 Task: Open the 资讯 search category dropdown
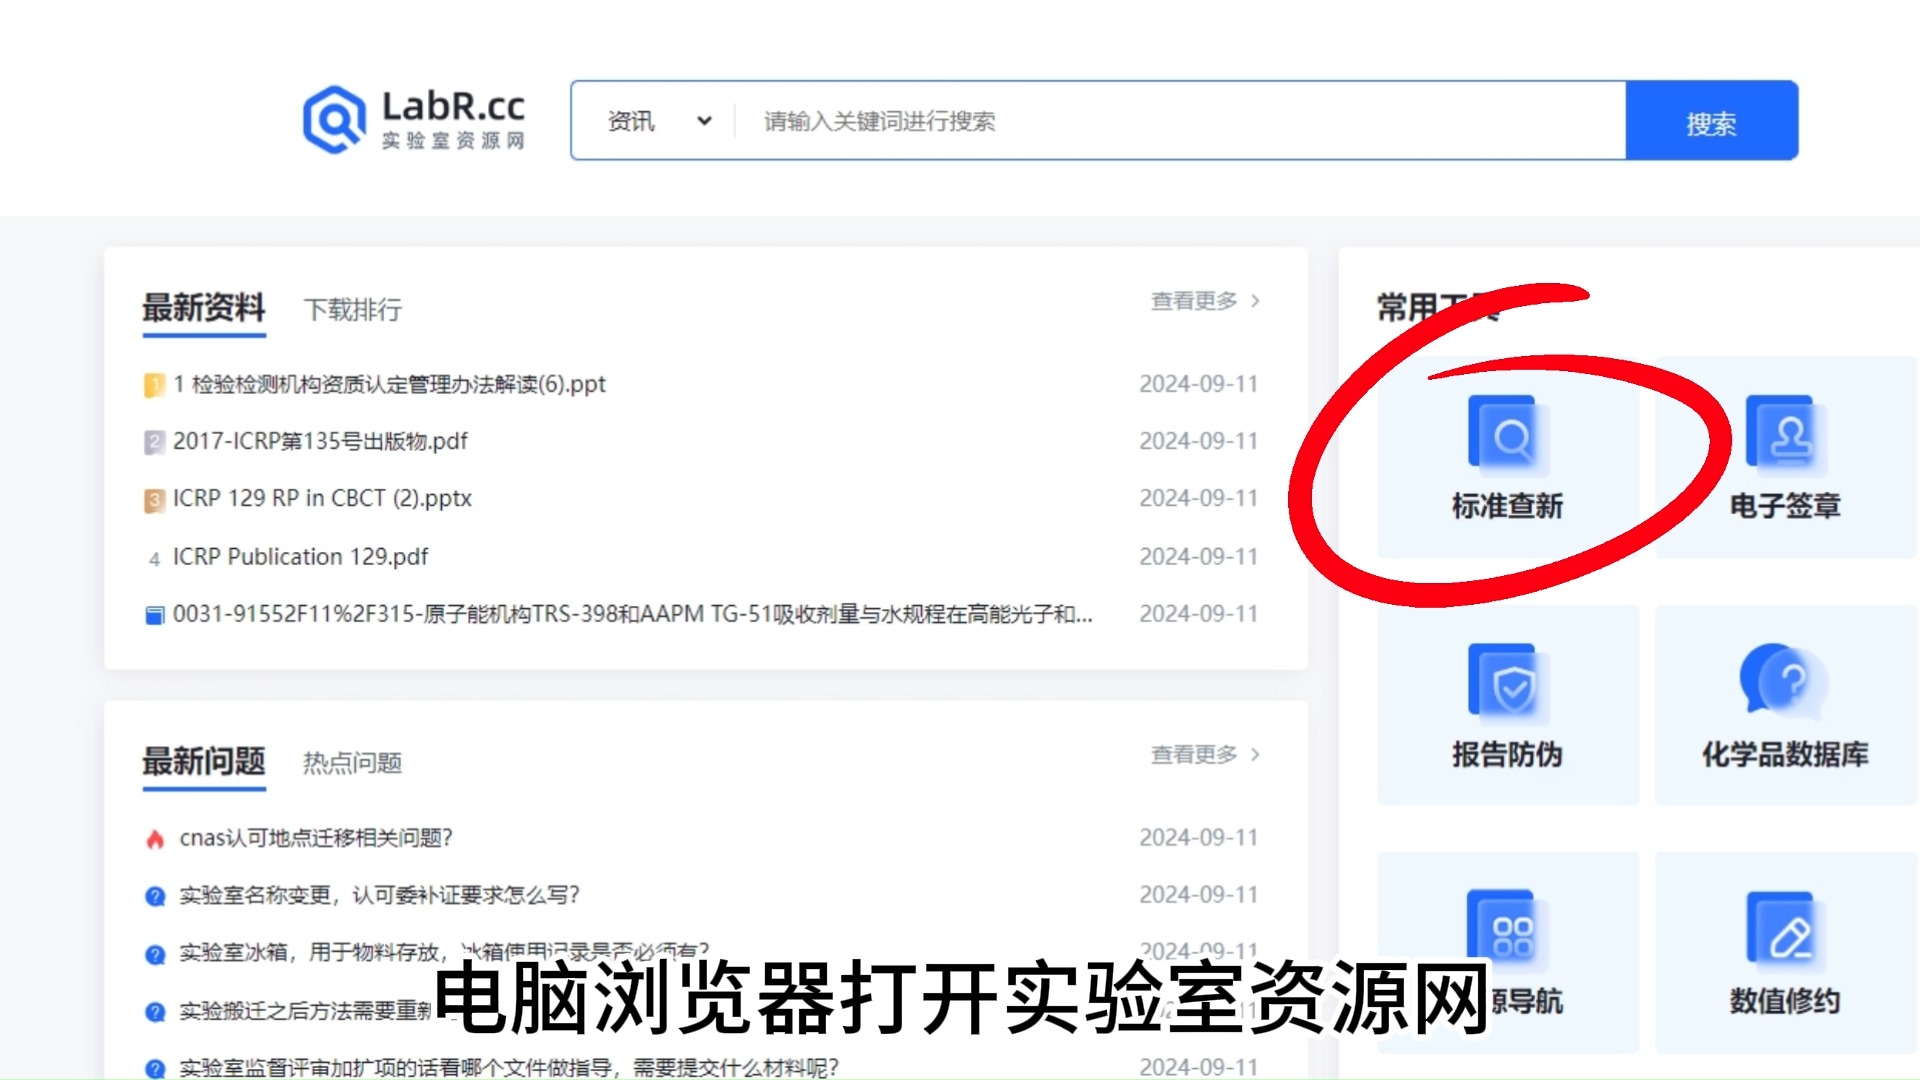(x=660, y=121)
